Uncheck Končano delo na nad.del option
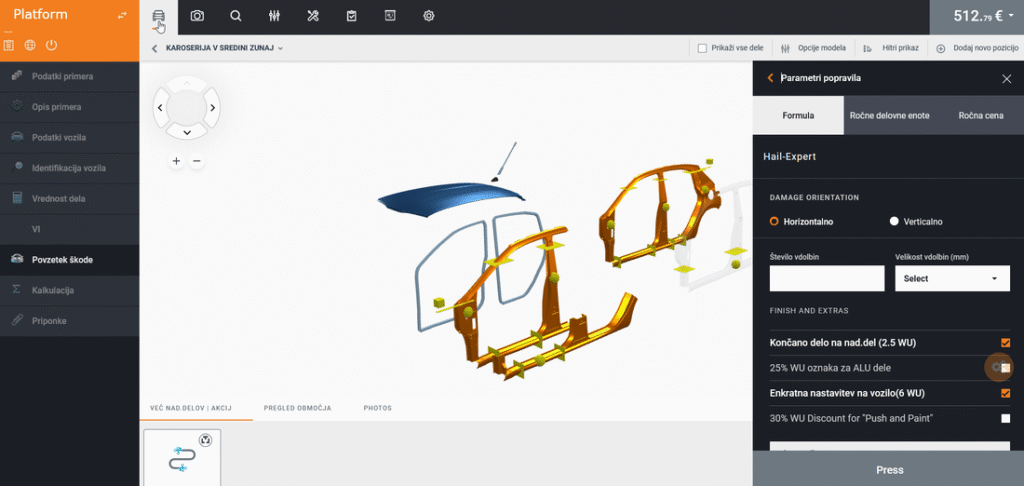This screenshot has width=1024, height=486. [x=1005, y=343]
